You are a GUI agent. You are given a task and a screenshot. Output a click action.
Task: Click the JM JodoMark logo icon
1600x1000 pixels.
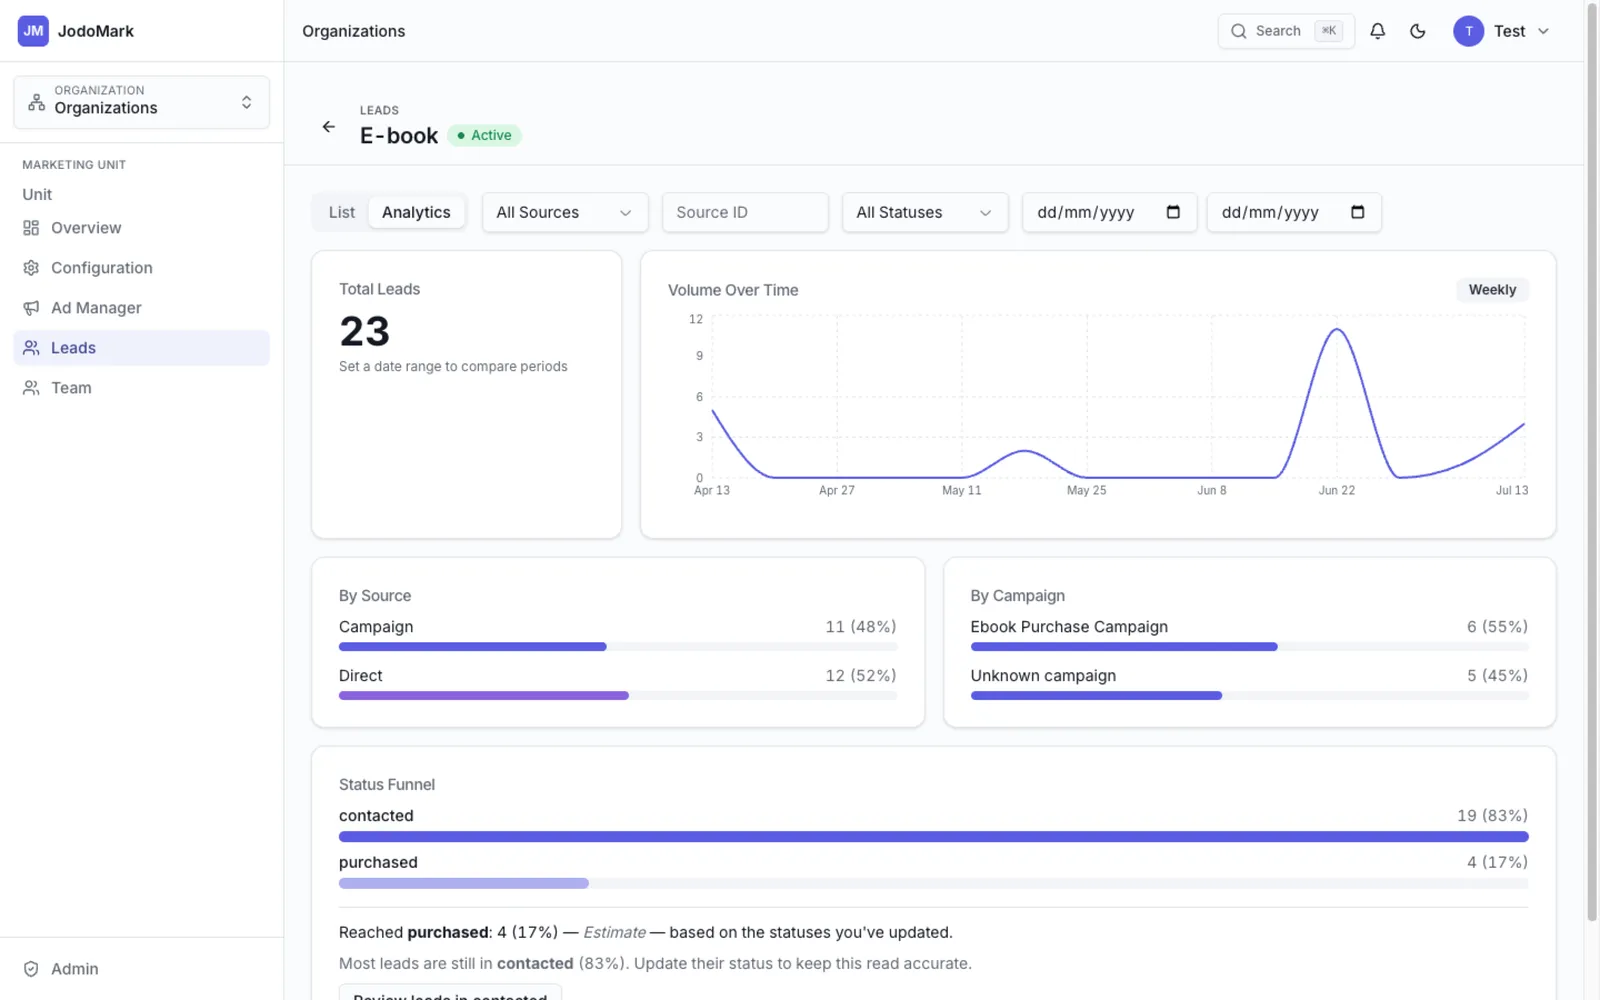click(33, 31)
